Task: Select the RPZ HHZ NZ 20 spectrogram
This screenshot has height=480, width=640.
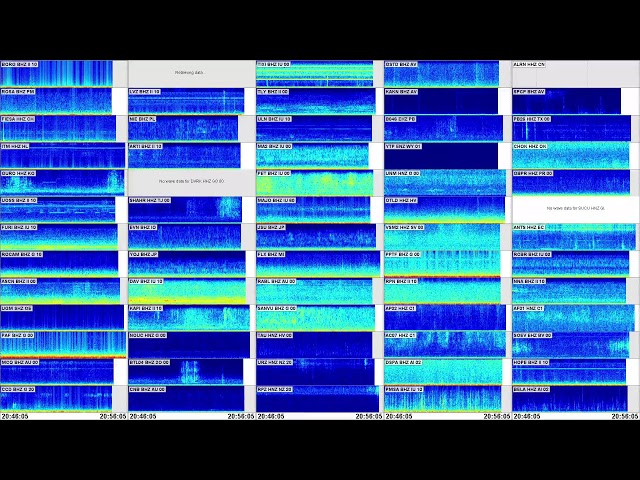Action: [x=318, y=399]
